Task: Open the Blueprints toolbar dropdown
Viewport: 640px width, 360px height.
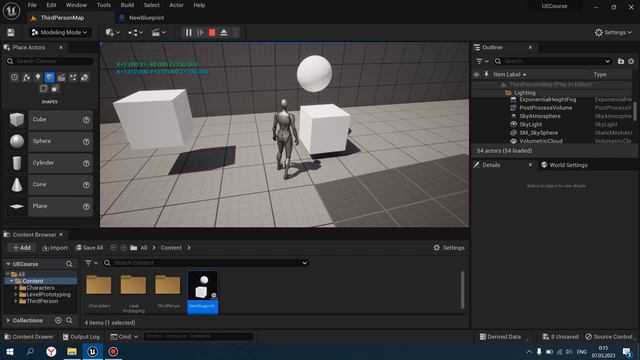Action: point(136,32)
